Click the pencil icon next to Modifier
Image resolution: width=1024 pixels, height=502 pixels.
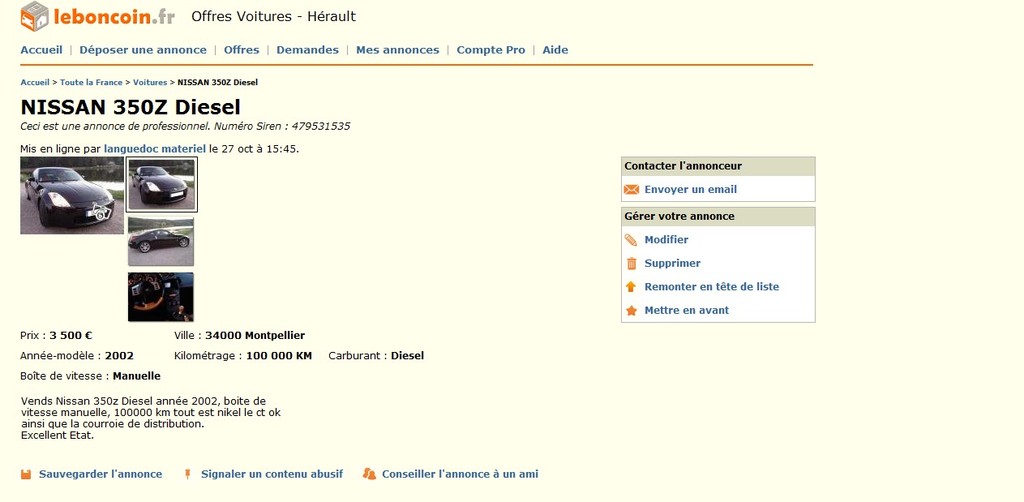click(631, 240)
